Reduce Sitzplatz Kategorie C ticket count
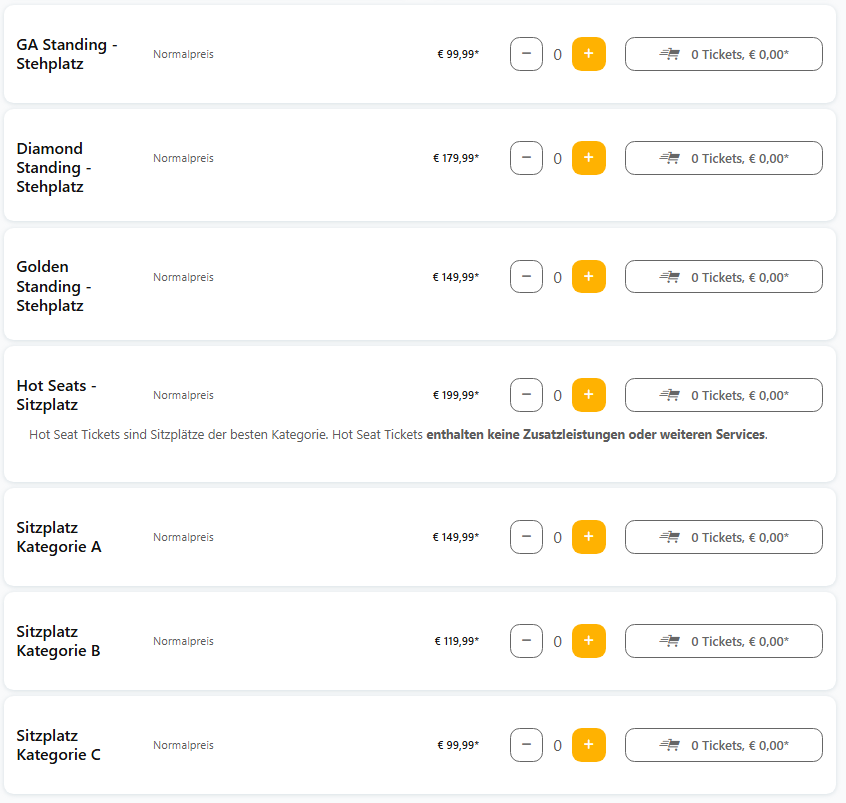846x803 pixels. click(x=526, y=745)
